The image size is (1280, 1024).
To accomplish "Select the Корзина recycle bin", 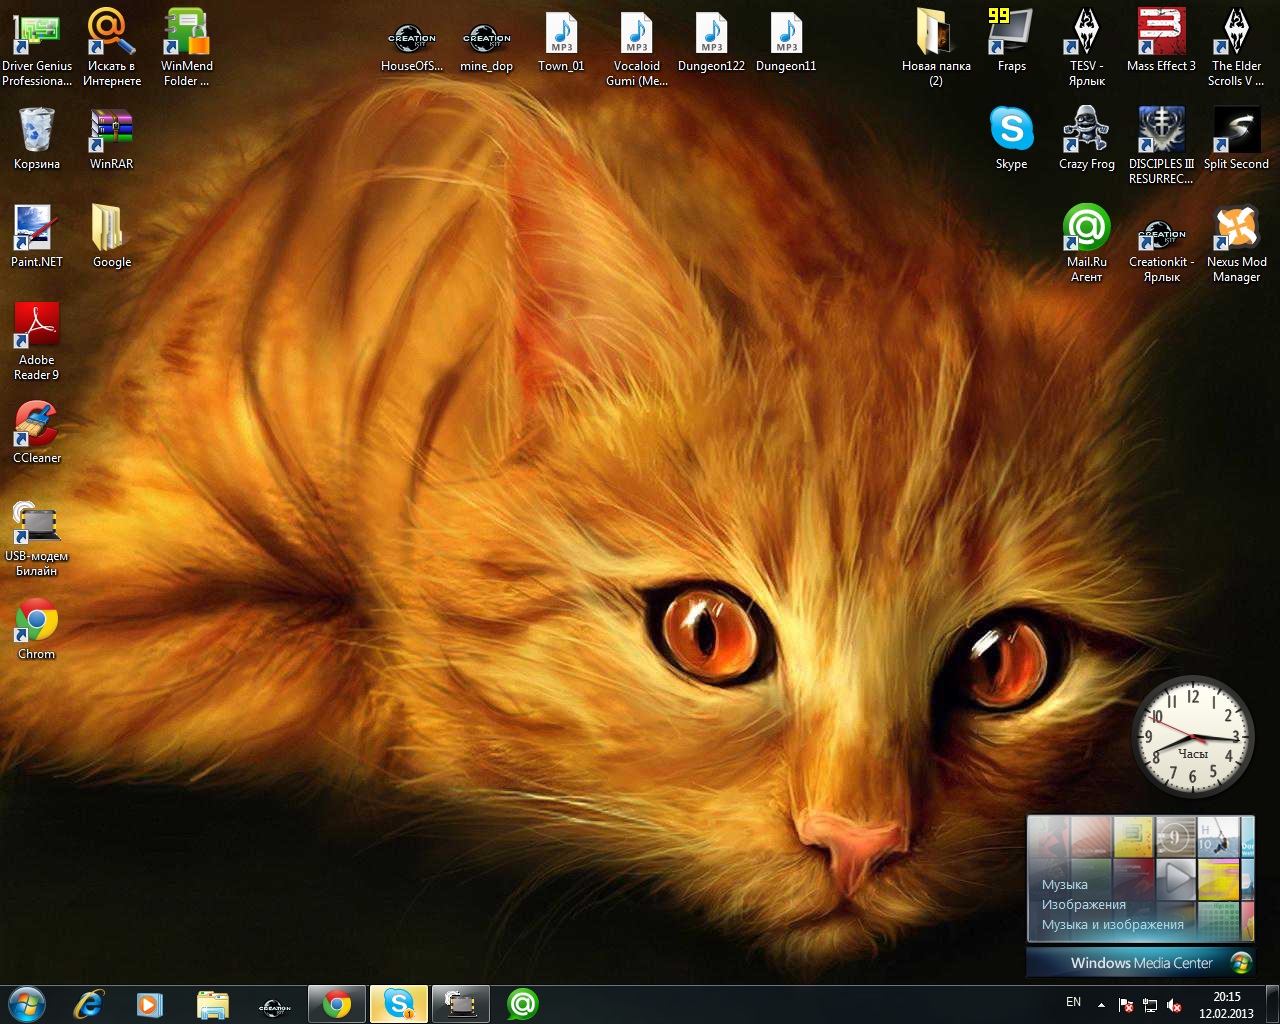I will (37, 132).
